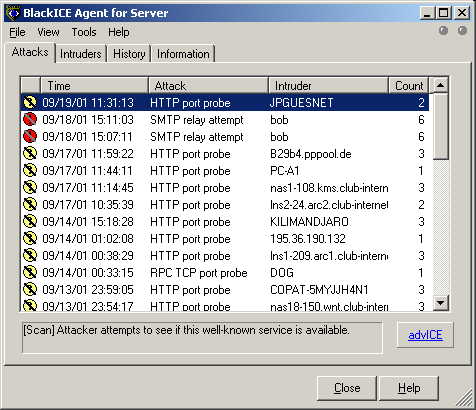Select the nas1-108.kms.club-intern intruder entry
Screen dimensions: 476x410
[x=329, y=188]
